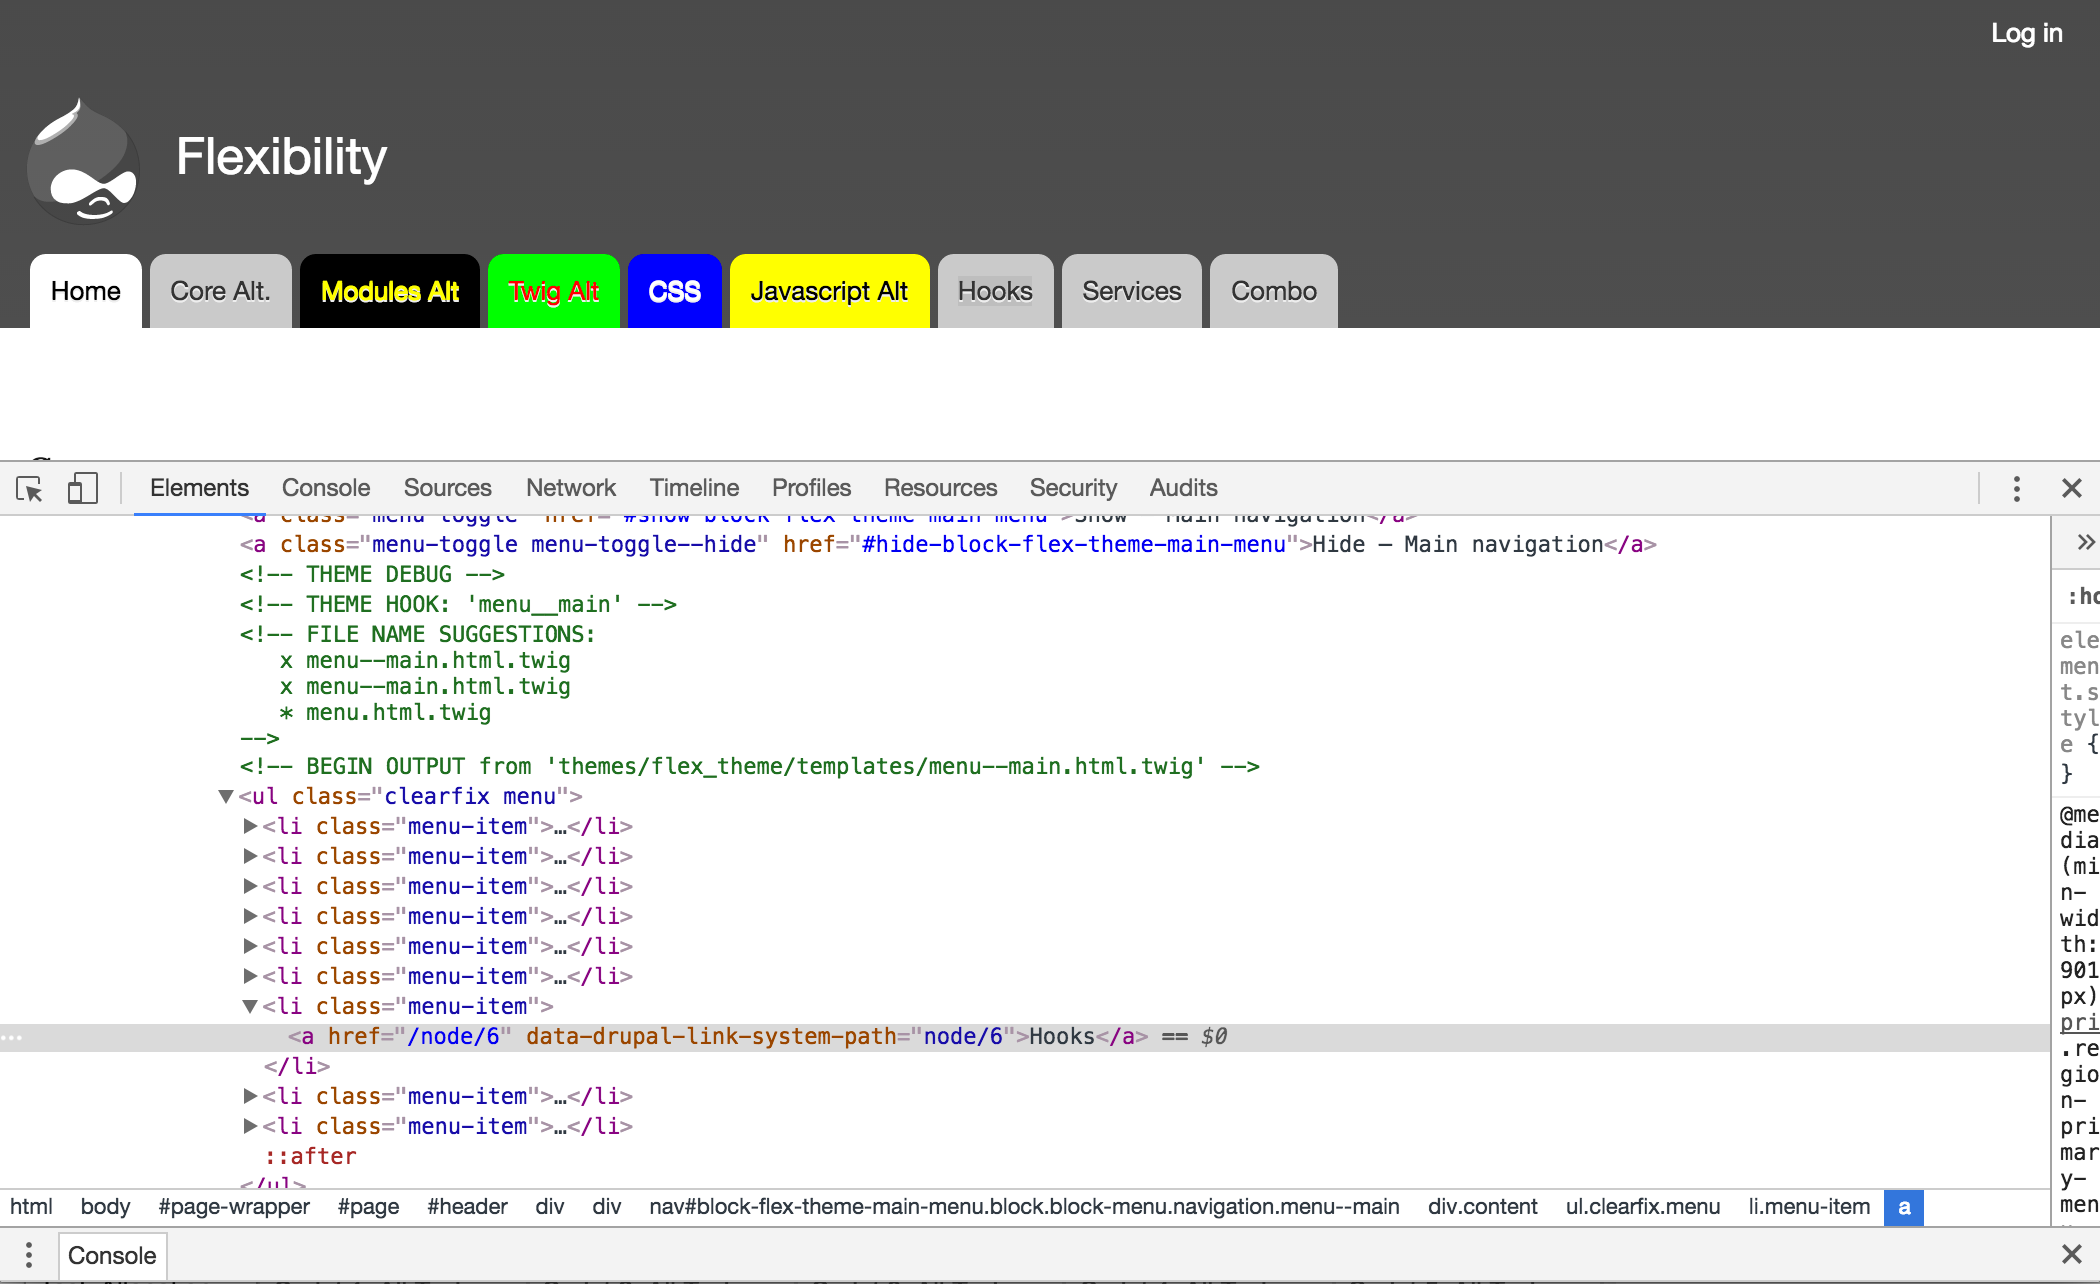Open the Services menu tab
Screen dimensions: 2100x1284
[1132, 291]
